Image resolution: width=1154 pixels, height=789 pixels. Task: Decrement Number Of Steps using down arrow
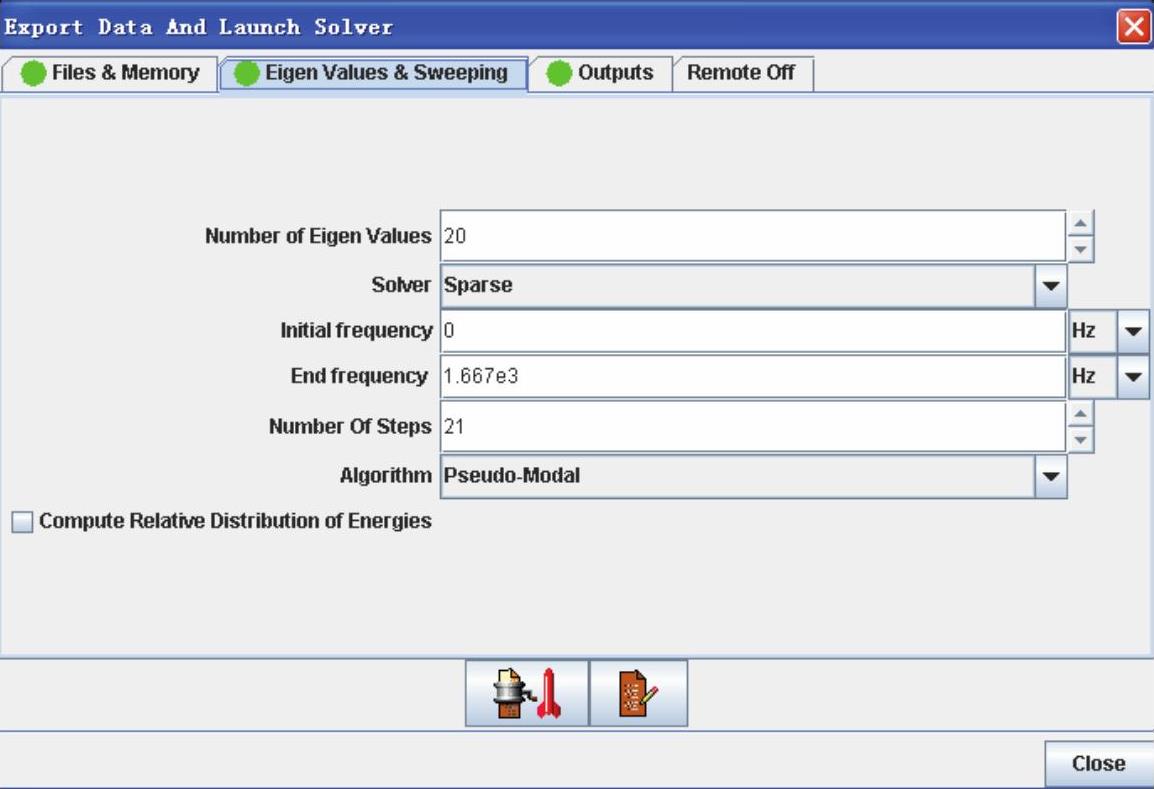1082,439
